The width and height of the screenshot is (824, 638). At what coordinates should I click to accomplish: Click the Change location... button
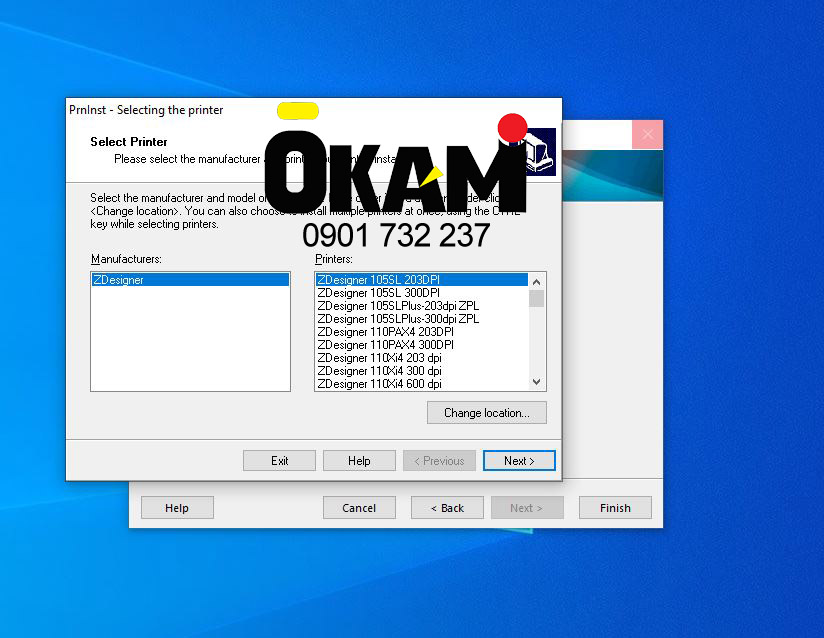pyautogui.click(x=487, y=413)
